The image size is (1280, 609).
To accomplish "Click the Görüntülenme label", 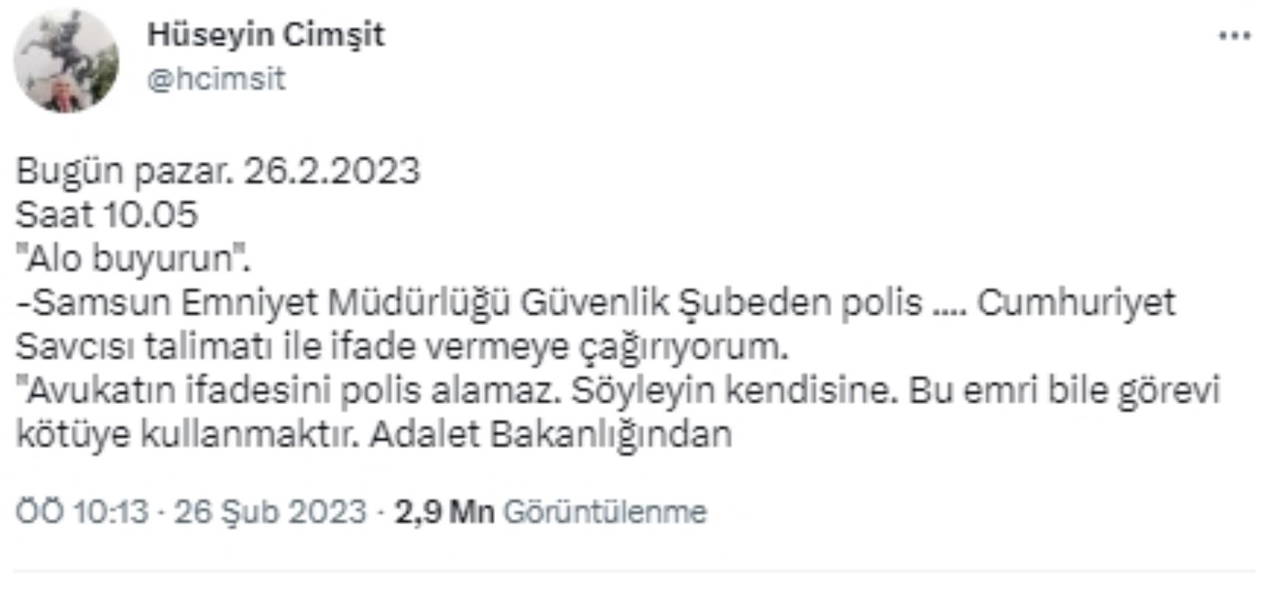I will (604, 512).
